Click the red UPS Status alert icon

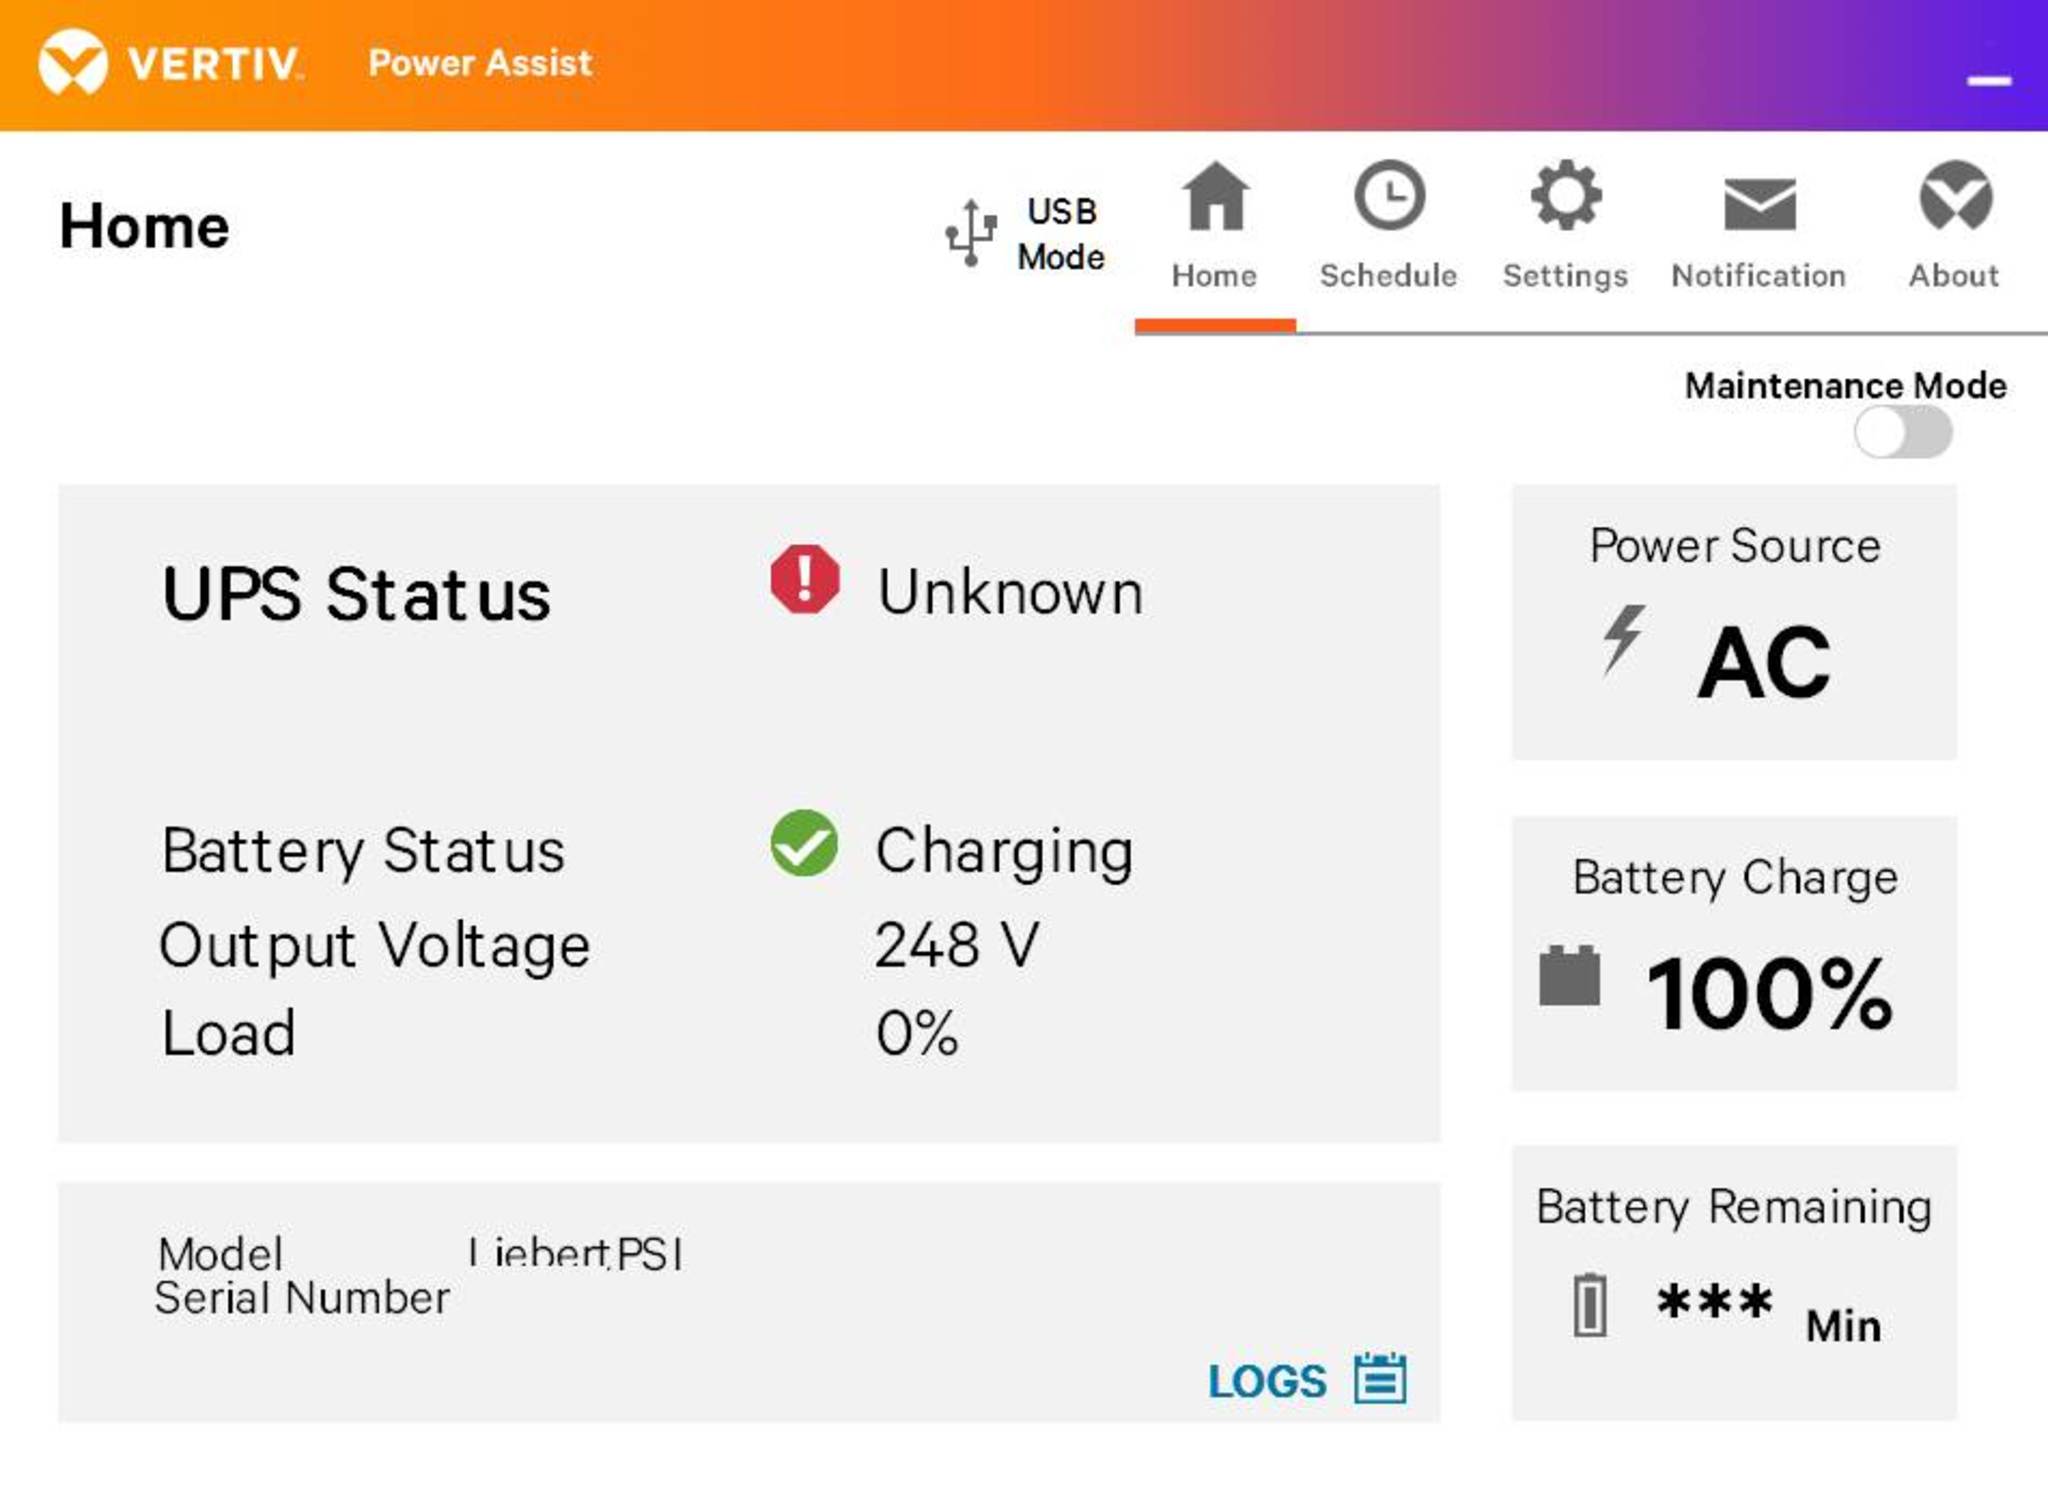[805, 579]
